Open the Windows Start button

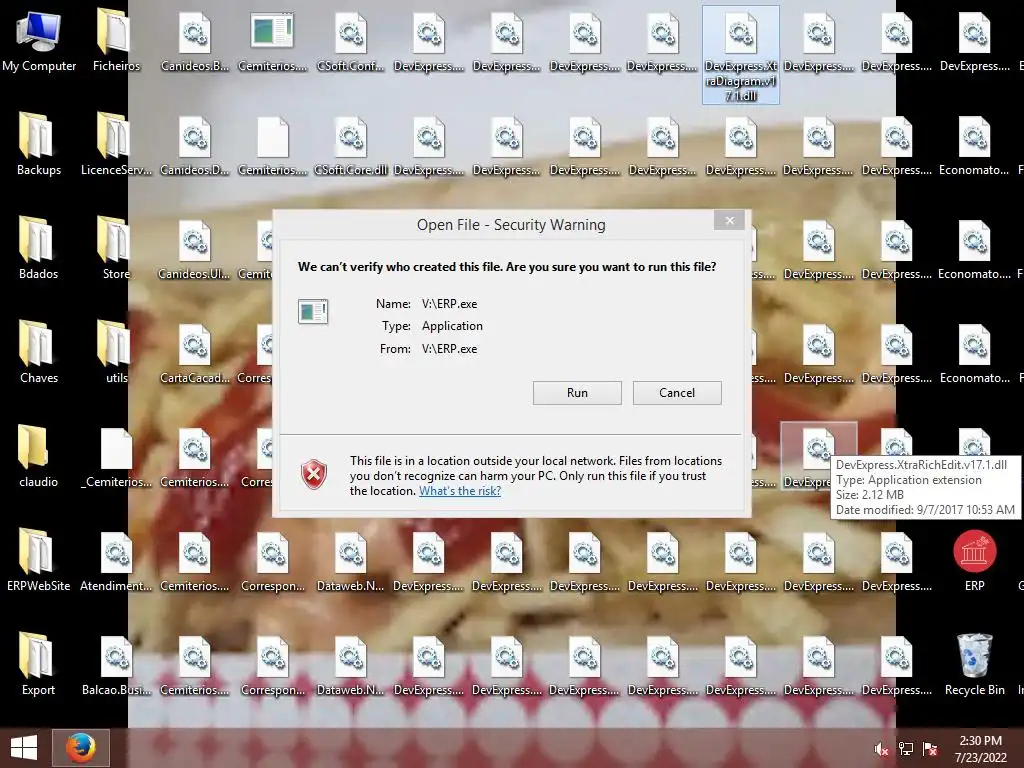pyautogui.click(x=24, y=748)
